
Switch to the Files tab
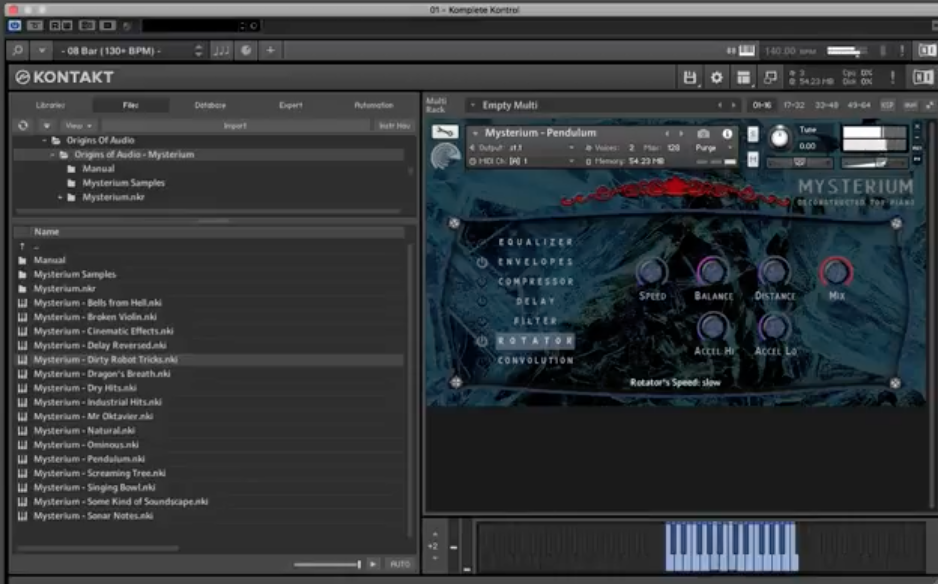[130, 105]
